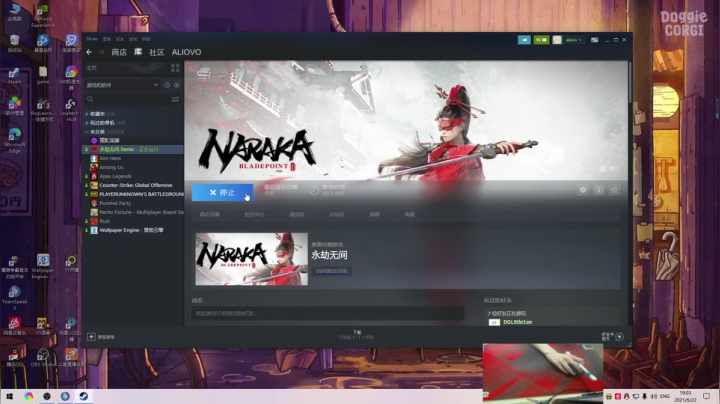Click the green notifications envelope button

541,40
